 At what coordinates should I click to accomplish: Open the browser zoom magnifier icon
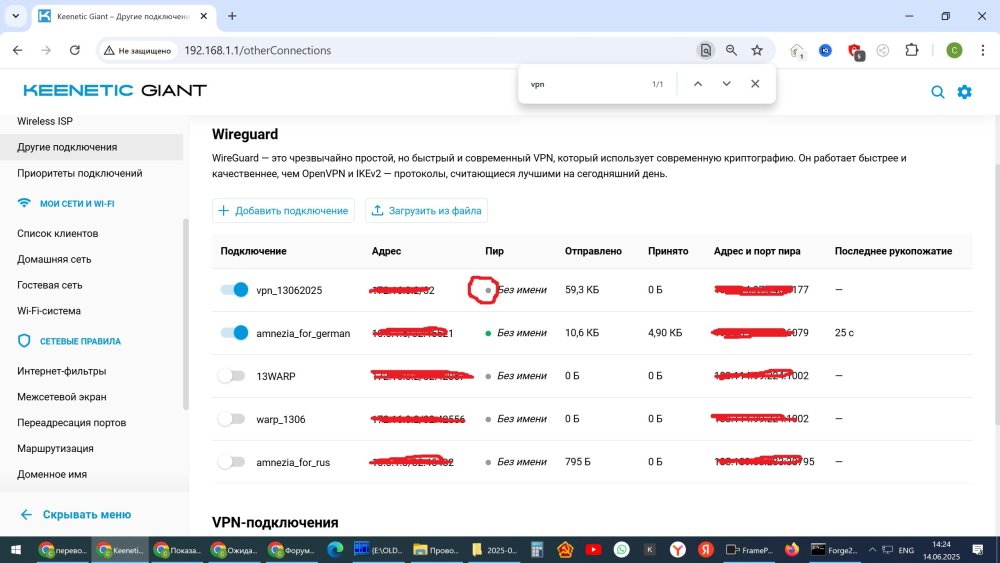click(732, 50)
